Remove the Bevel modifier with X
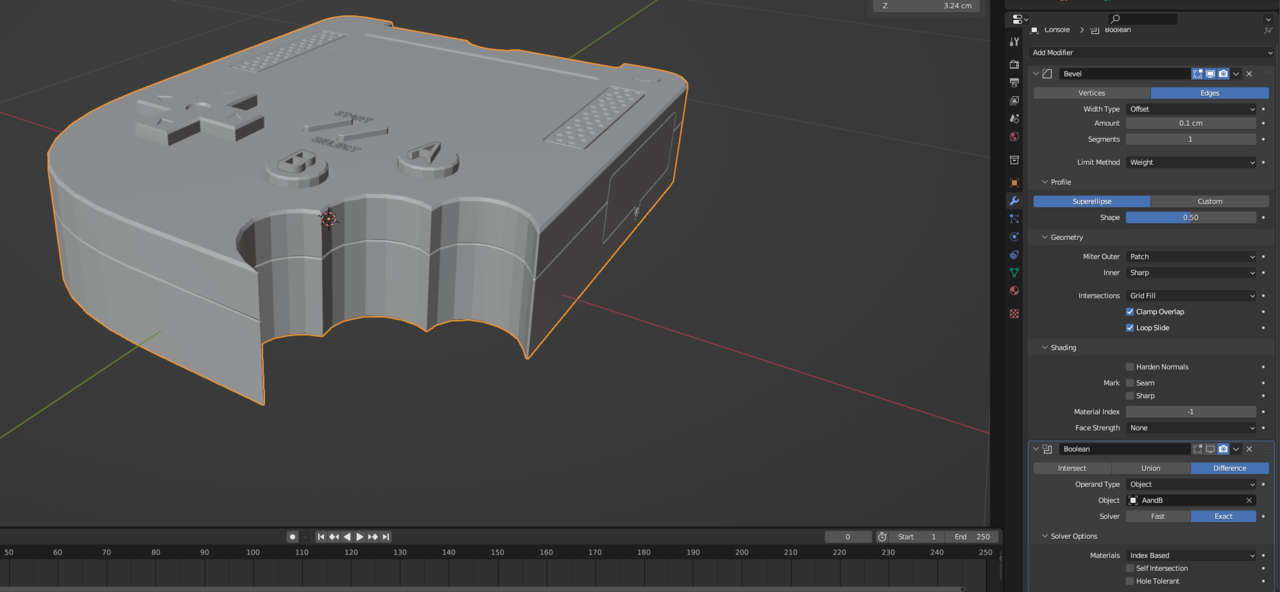This screenshot has width=1280, height=592. [1249, 74]
